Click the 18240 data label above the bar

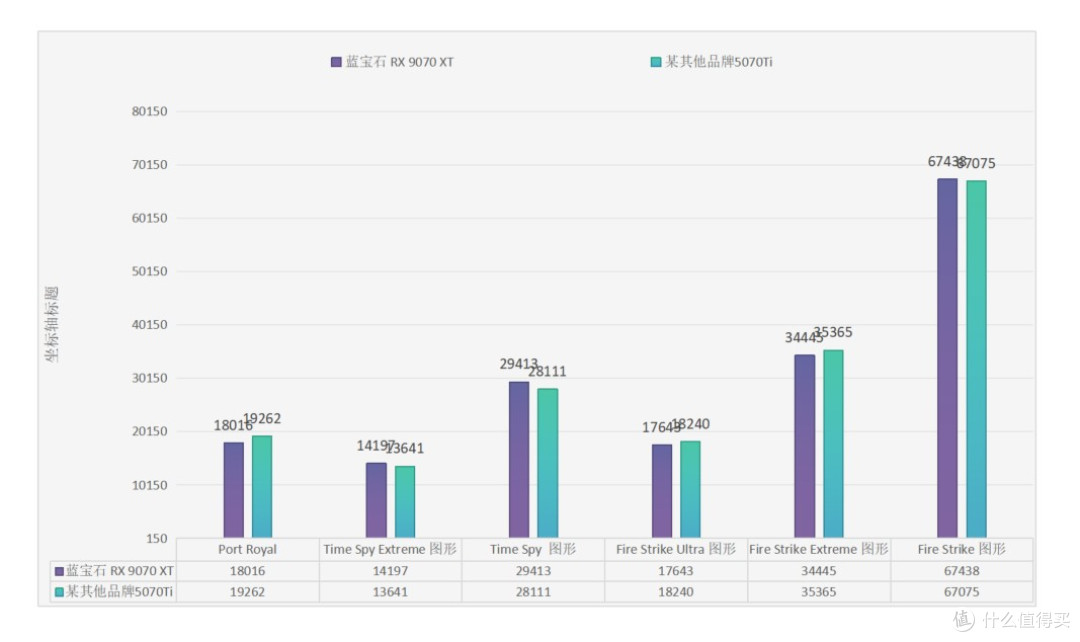pyautogui.click(x=690, y=424)
